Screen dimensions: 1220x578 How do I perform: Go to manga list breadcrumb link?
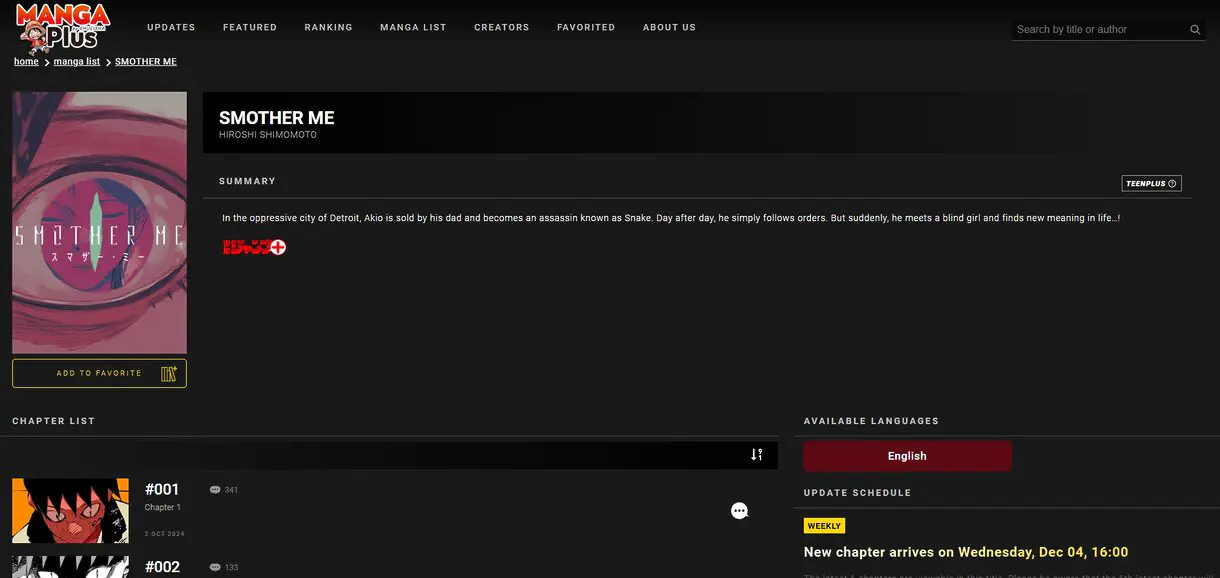click(x=77, y=62)
